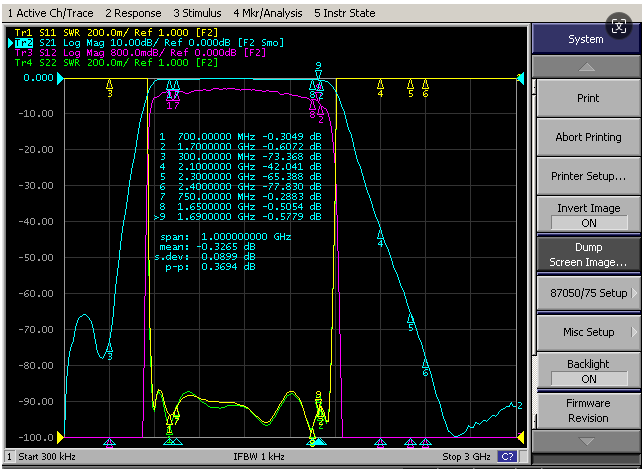Viewport: 644px width, 469px height.
Task: Click Dump Screen Image softkey
Action: click(x=588, y=255)
